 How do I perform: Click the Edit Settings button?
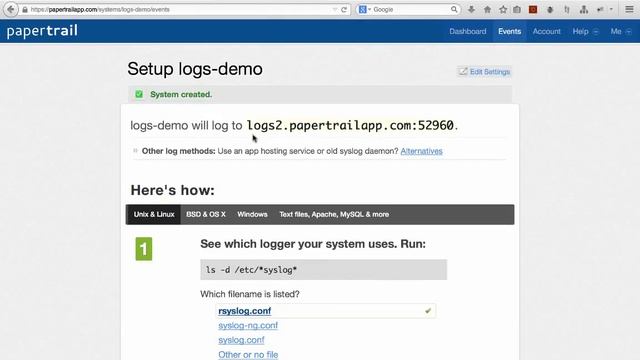(484, 72)
